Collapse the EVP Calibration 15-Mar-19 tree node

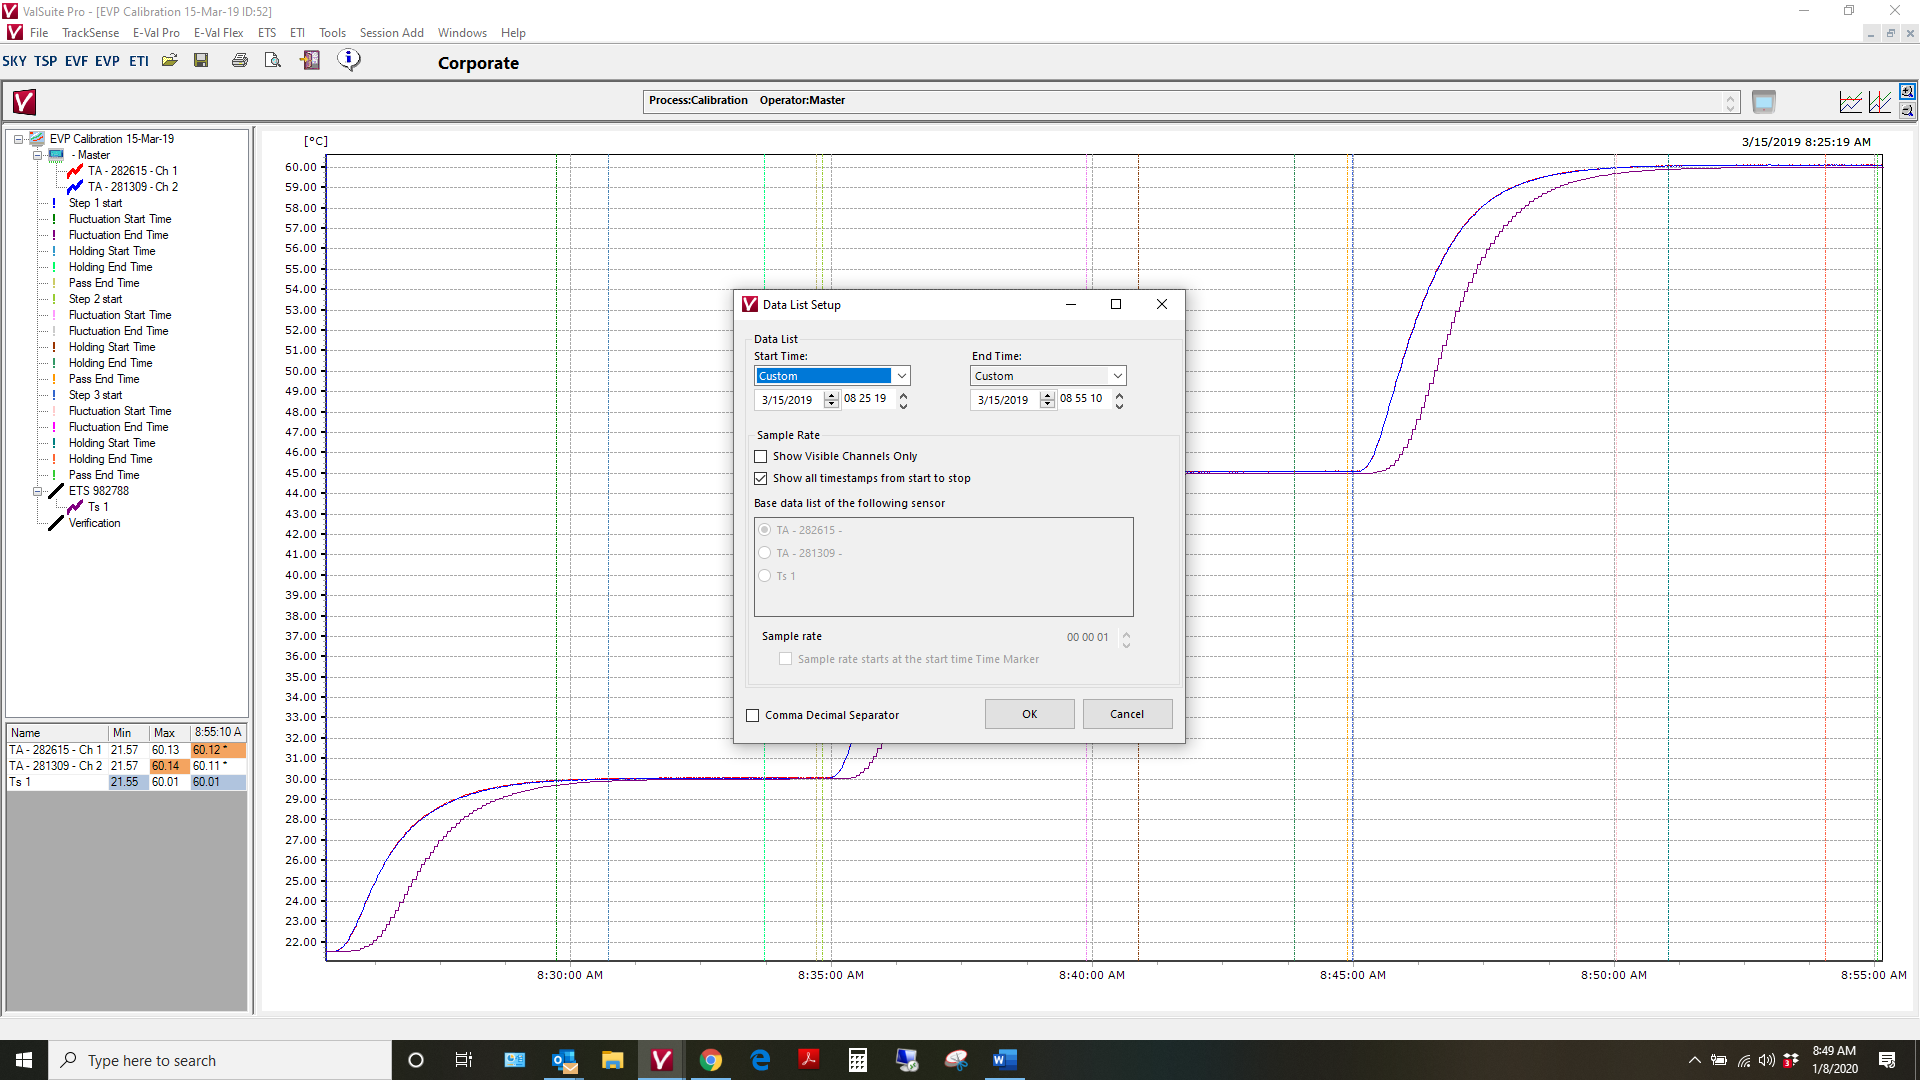coord(18,139)
